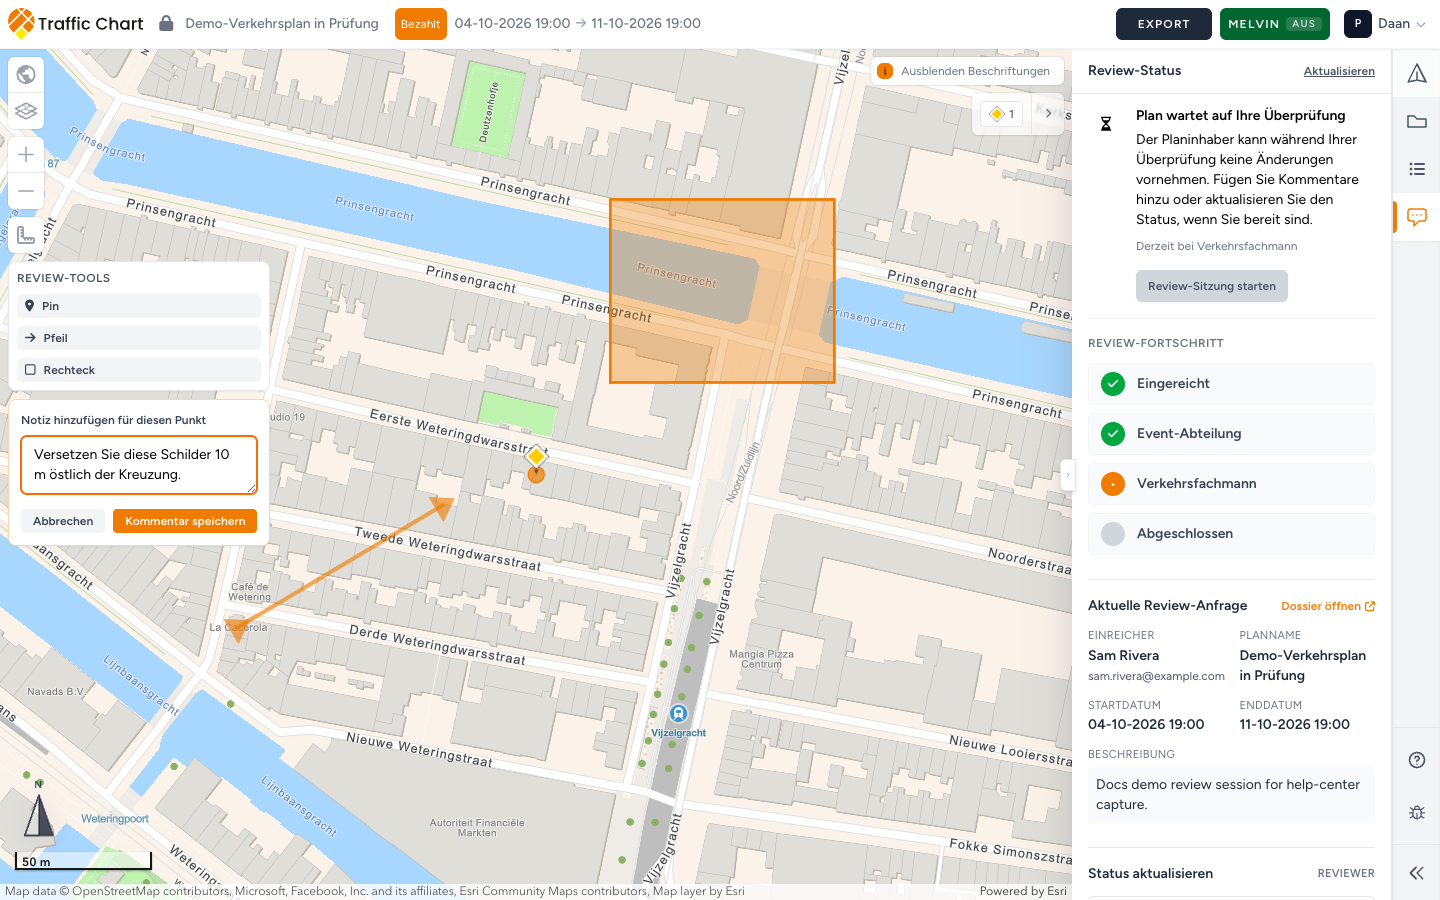Click the Bezahlt status badge
1440x900 pixels.
pos(421,24)
